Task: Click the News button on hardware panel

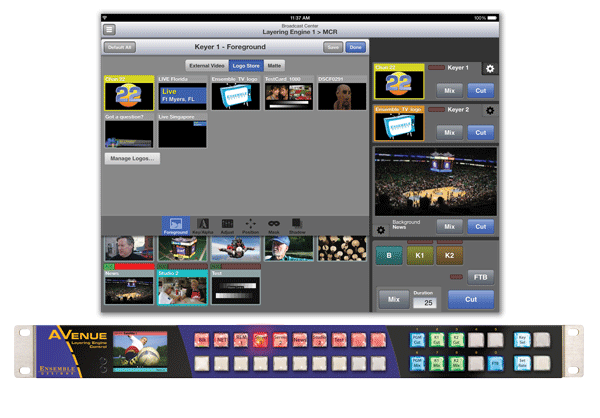Action: [x=300, y=340]
